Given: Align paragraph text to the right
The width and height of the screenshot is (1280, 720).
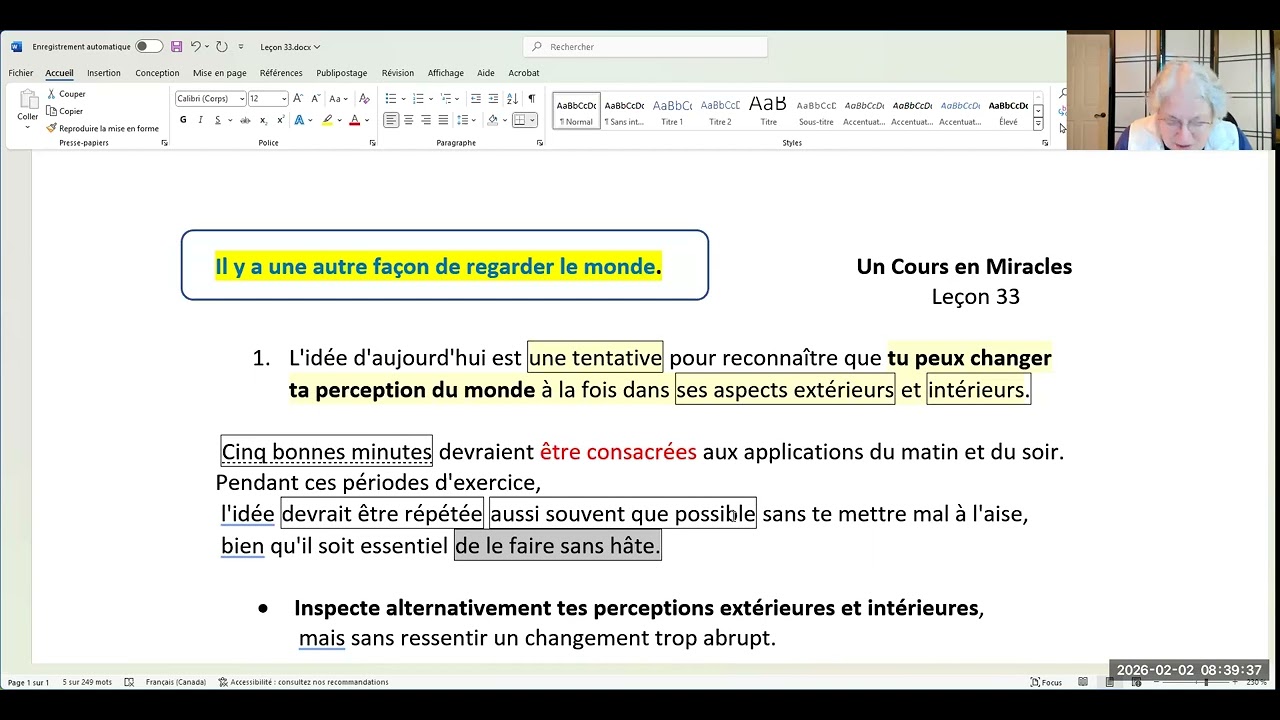Looking at the screenshot, I should click(426, 120).
